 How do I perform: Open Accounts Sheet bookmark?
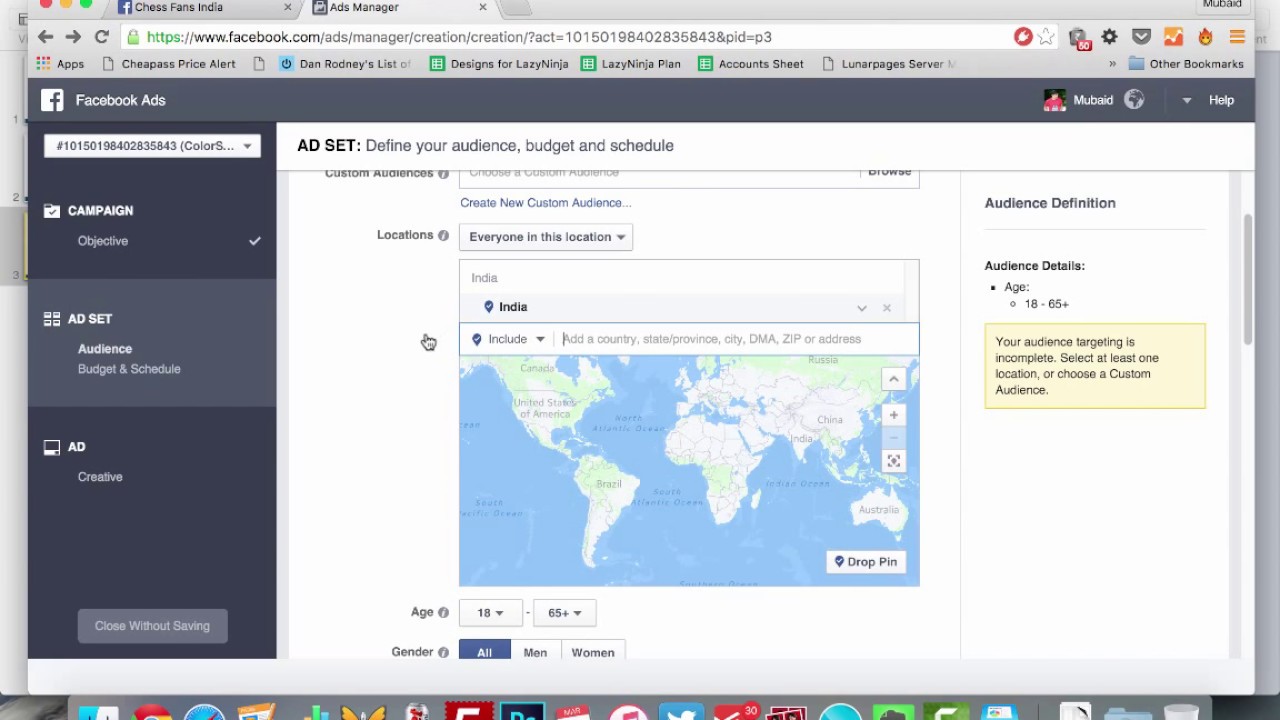click(x=751, y=64)
